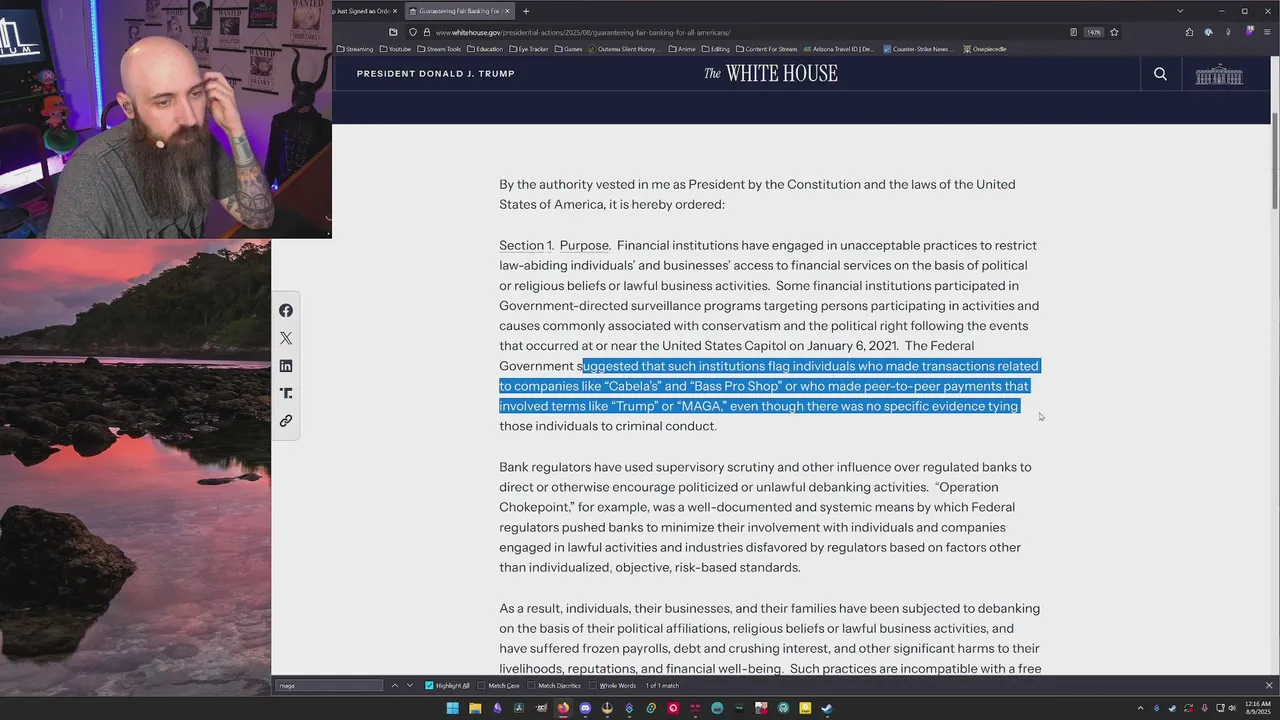1280x720 pixels.
Task: Open the Firefox application menu
Action: click(x=1267, y=32)
